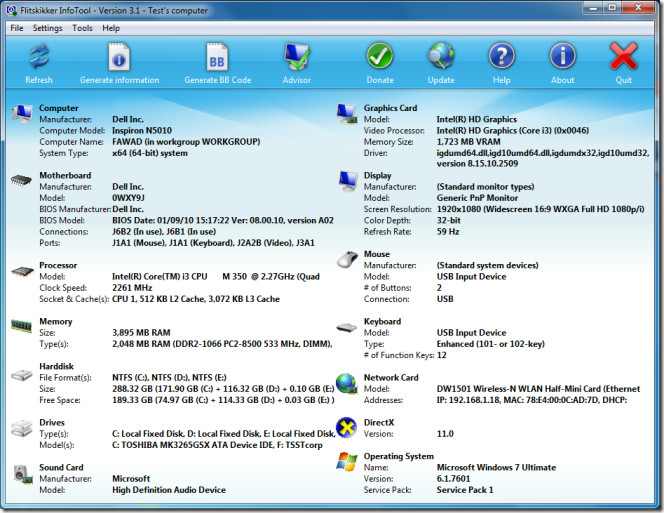
Task: Minimize the InfoTool window
Action: [x=593, y=8]
